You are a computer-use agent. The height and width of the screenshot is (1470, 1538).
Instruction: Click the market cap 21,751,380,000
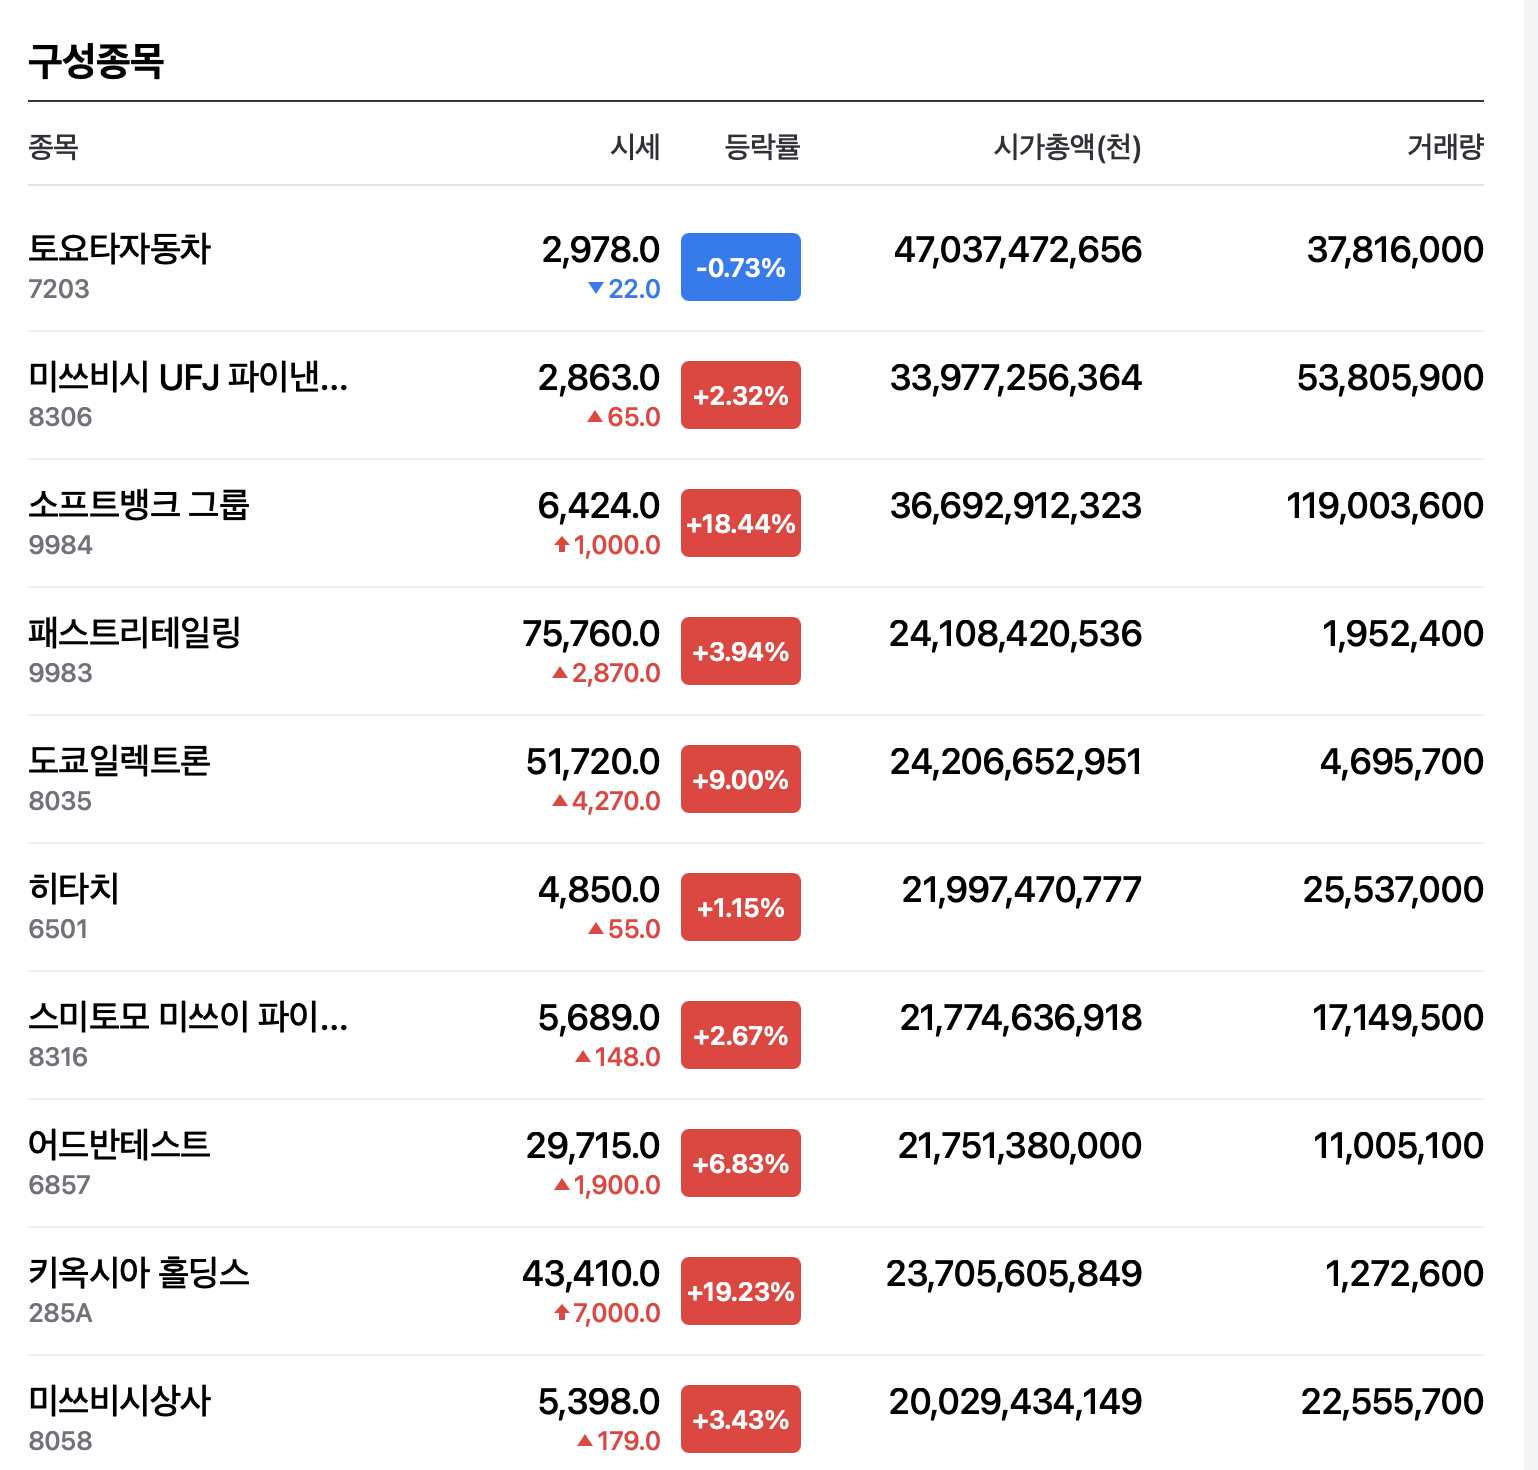(x=1020, y=1145)
